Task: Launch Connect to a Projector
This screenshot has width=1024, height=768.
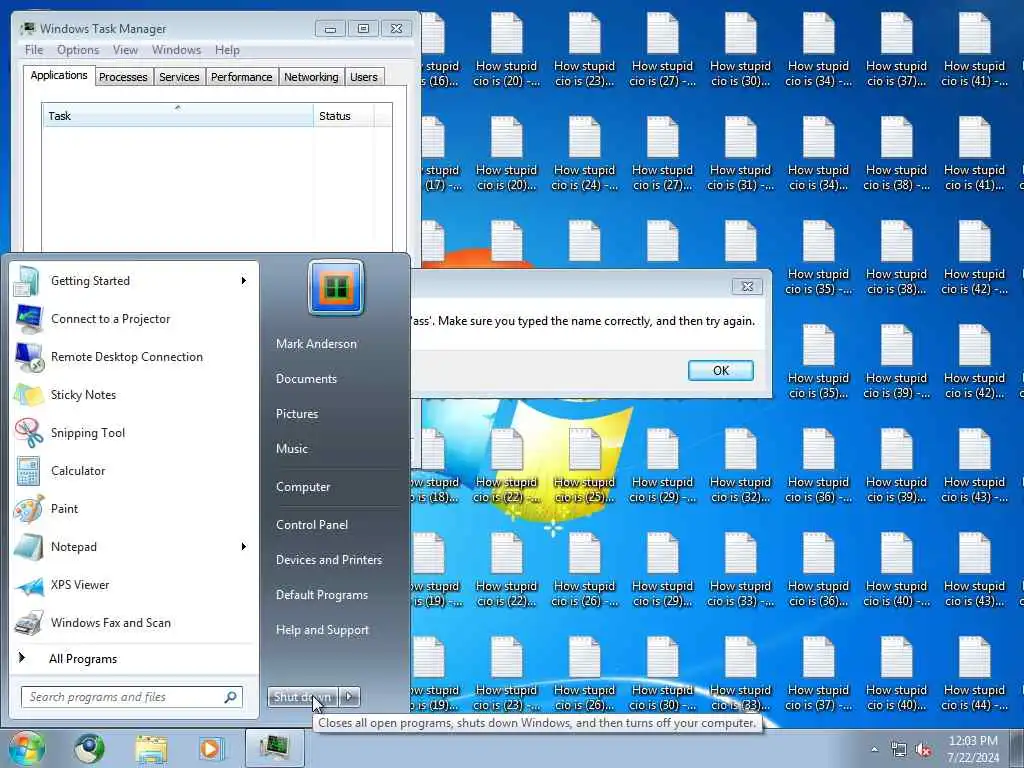Action: [27, 319]
